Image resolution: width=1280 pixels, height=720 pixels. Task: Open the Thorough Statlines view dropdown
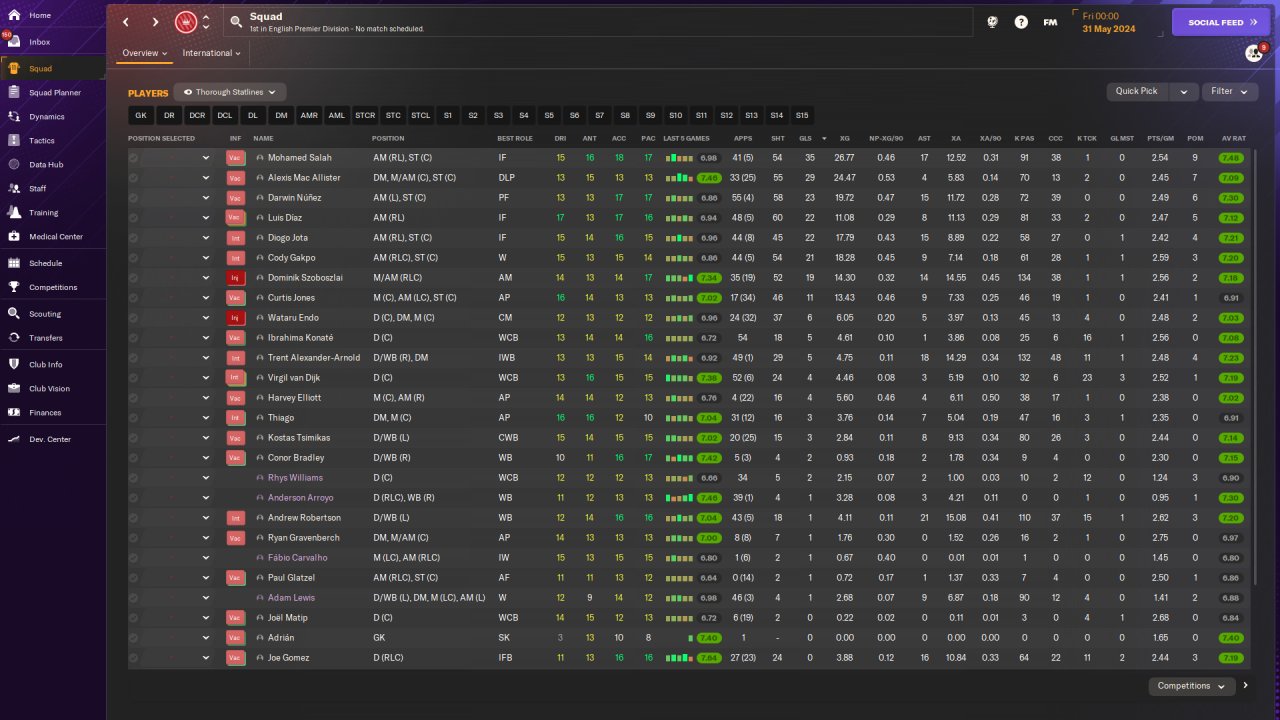(229, 92)
